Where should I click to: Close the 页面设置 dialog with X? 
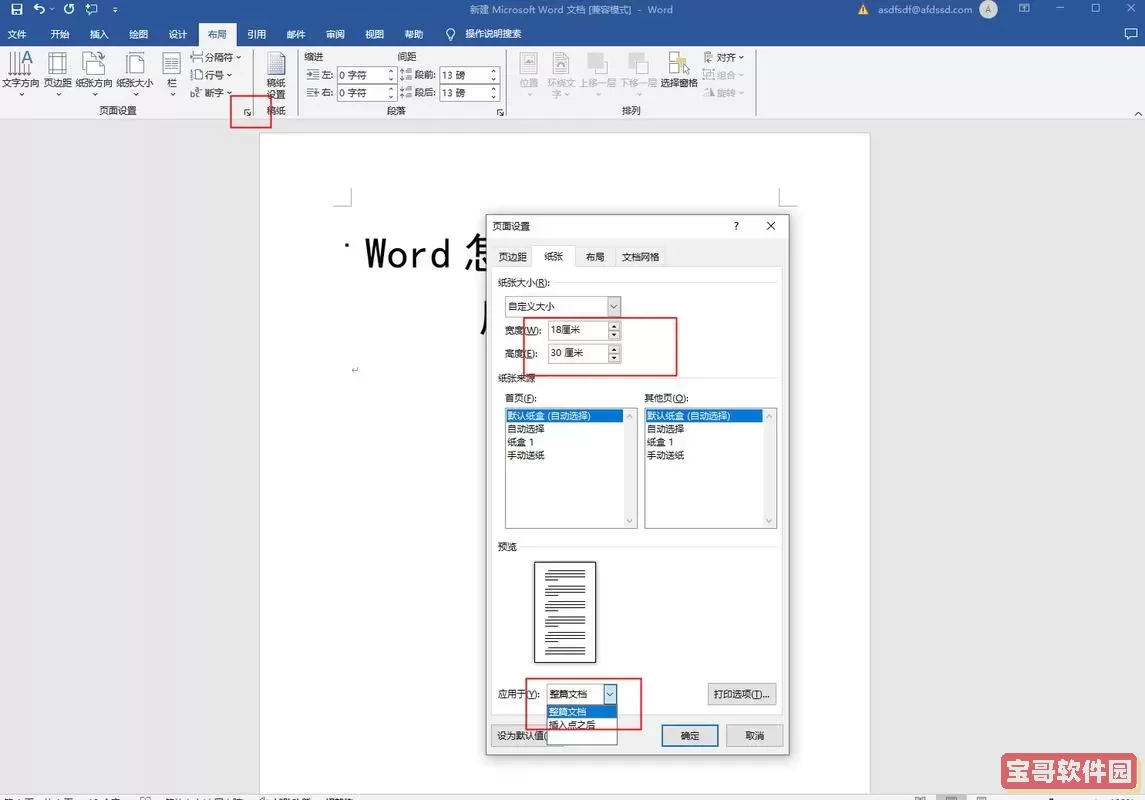coord(771,226)
